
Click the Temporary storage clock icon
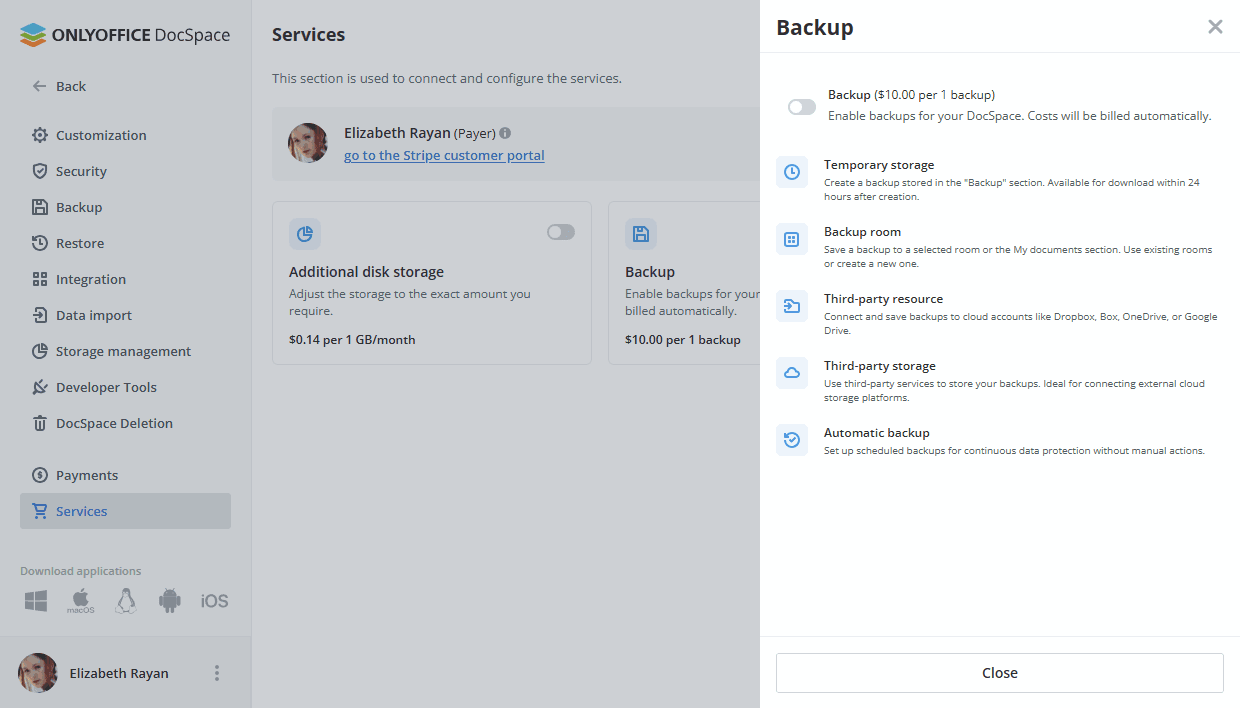792,172
